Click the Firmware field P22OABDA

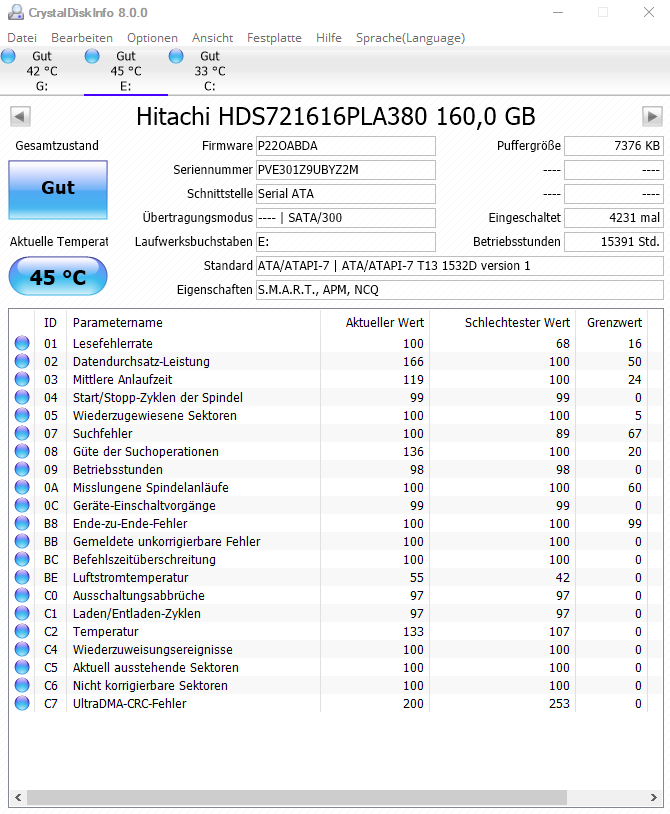[346, 146]
